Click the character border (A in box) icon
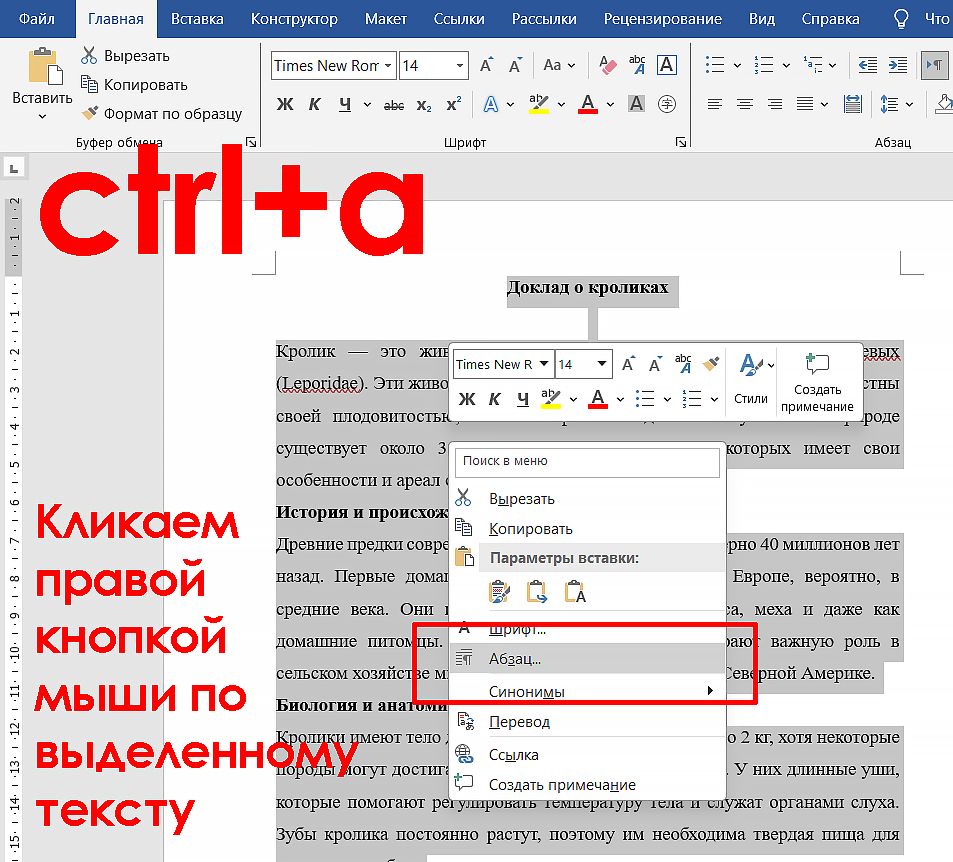Screen dimensions: 953x862 coord(667,65)
